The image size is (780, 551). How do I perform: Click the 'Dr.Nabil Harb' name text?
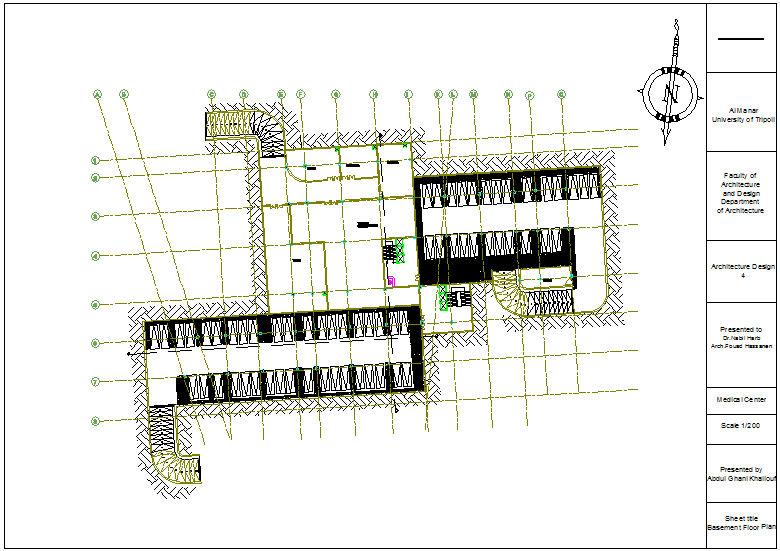[x=741, y=338]
